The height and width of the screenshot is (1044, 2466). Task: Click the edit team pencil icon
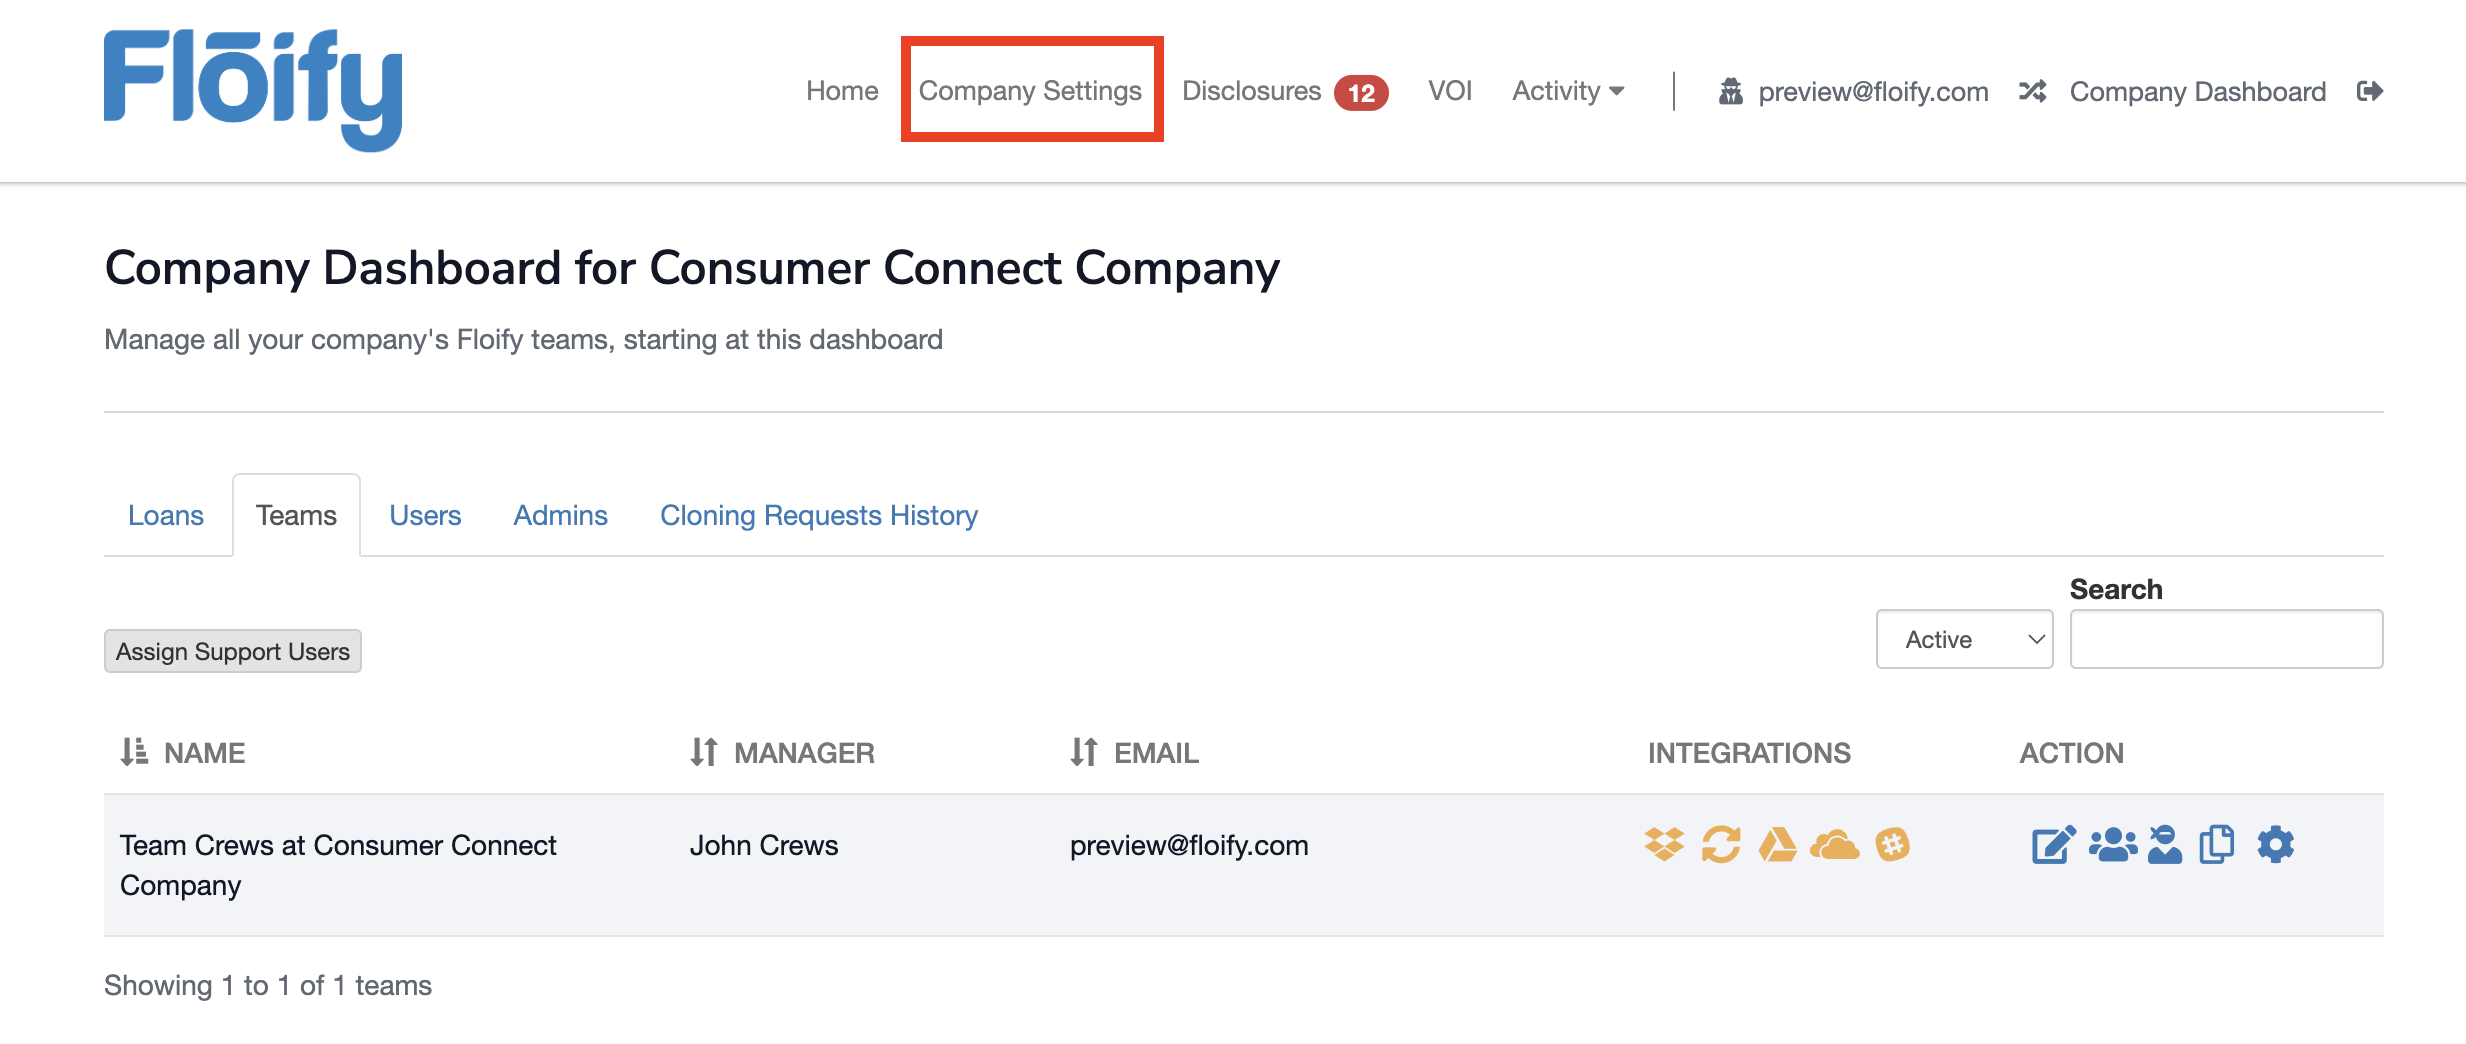pos(2053,845)
